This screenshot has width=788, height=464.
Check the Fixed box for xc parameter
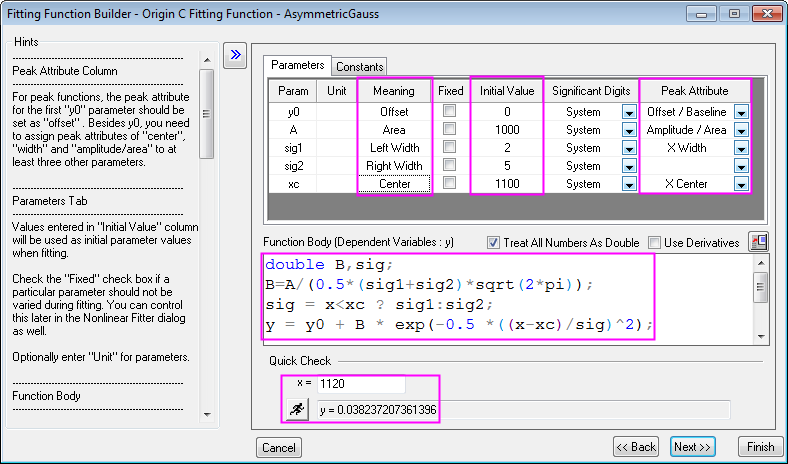point(450,184)
